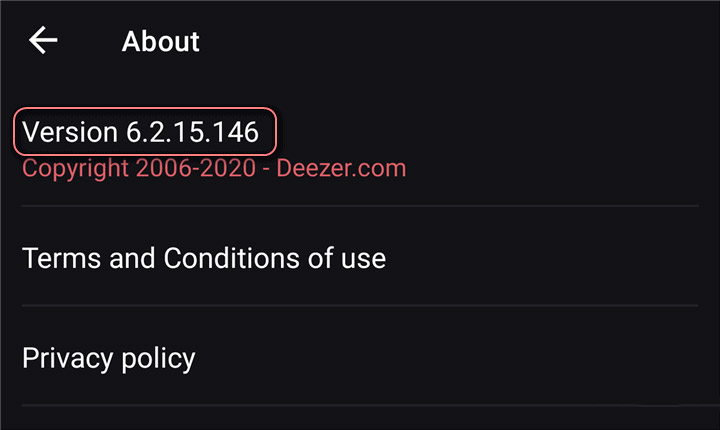Click the 2006-2020 year range
The width and height of the screenshot is (720, 430).
coord(196,168)
